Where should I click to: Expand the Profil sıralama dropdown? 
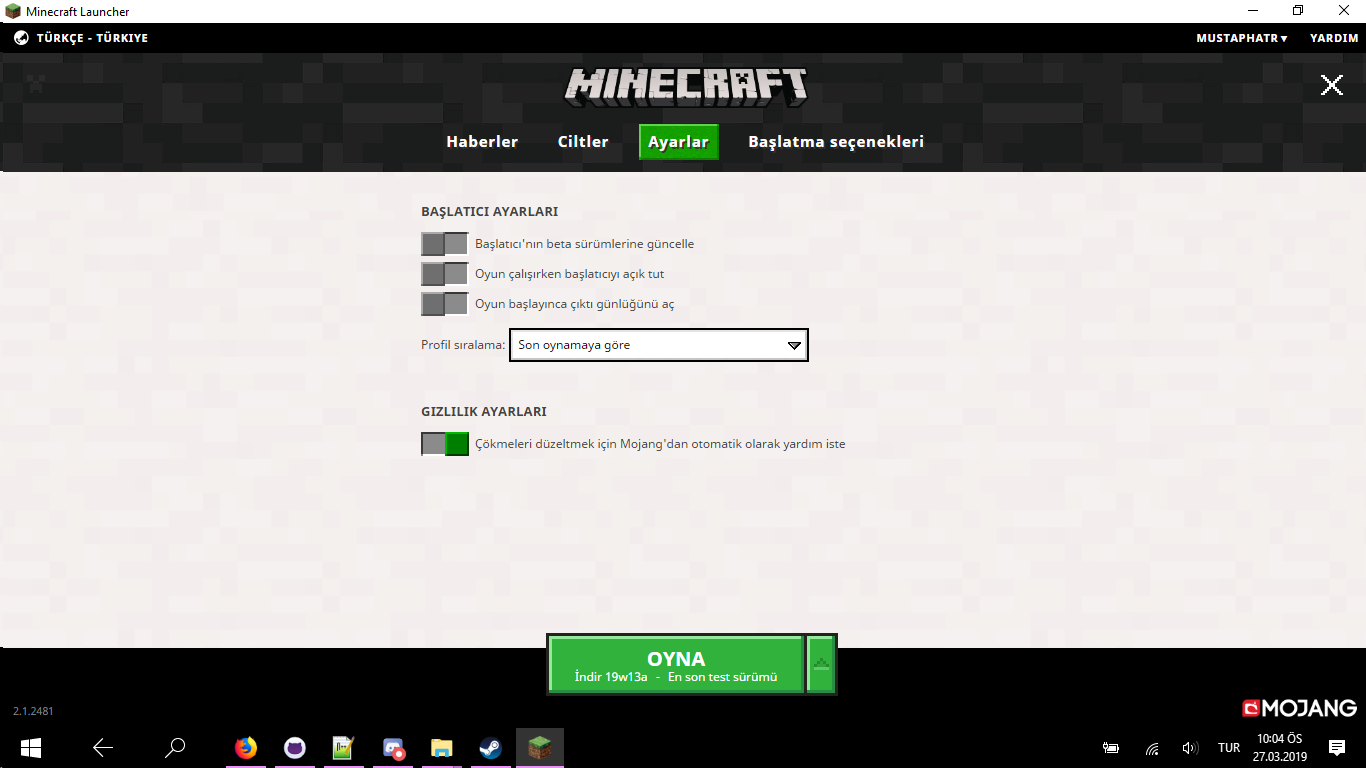pos(659,345)
